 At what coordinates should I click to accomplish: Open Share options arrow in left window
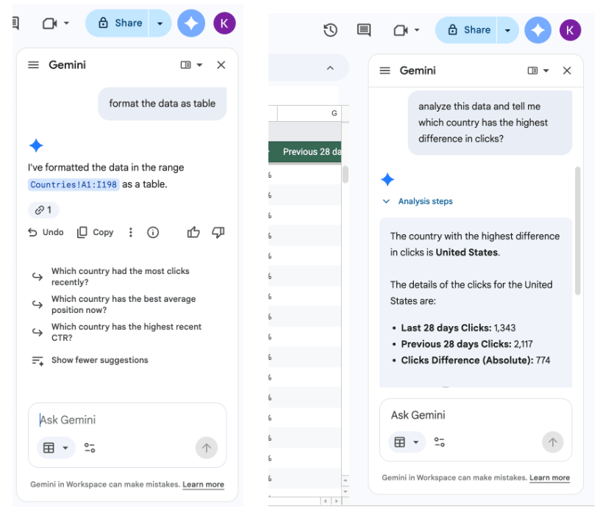pyautogui.click(x=160, y=24)
